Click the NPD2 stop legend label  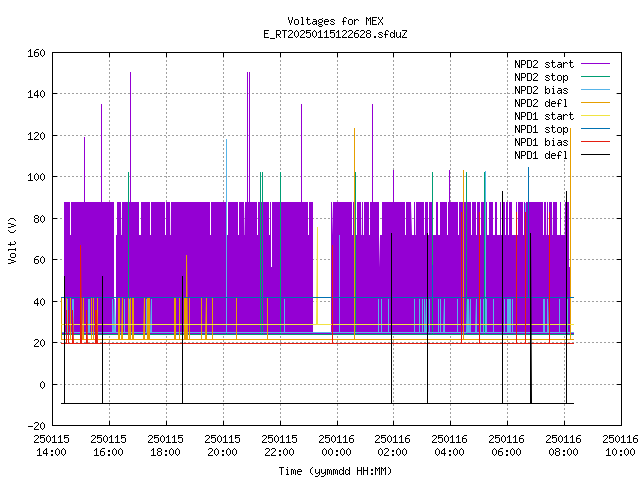point(541,77)
